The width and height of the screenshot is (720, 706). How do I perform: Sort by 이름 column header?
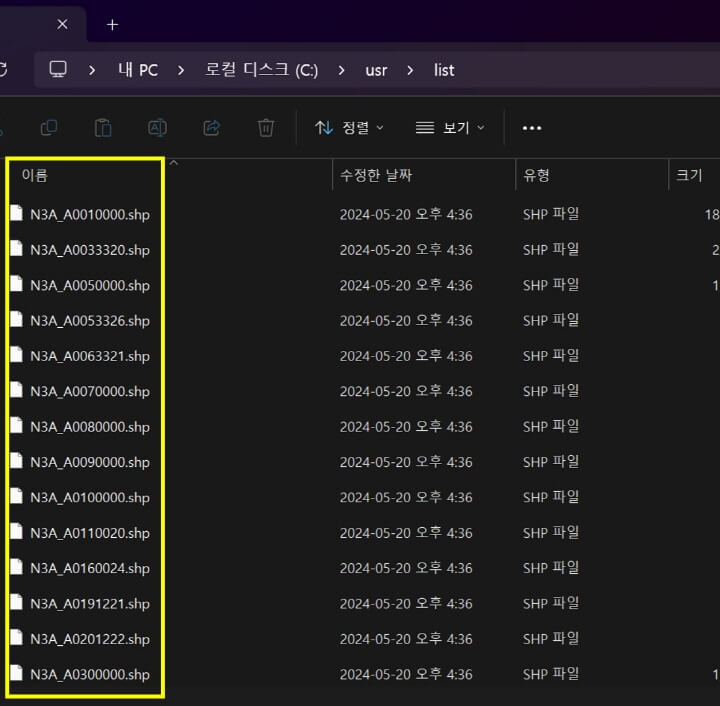coord(34,175)
